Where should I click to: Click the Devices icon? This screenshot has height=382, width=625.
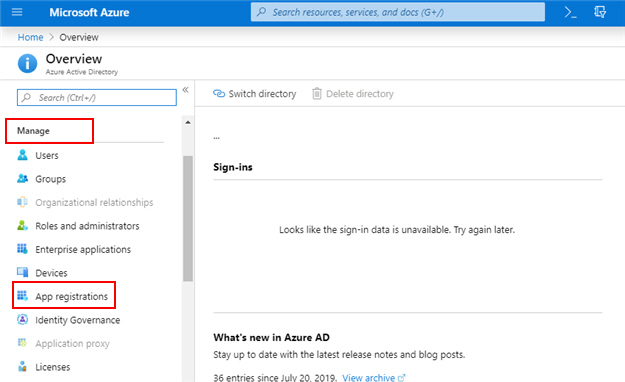click(23, 272)
